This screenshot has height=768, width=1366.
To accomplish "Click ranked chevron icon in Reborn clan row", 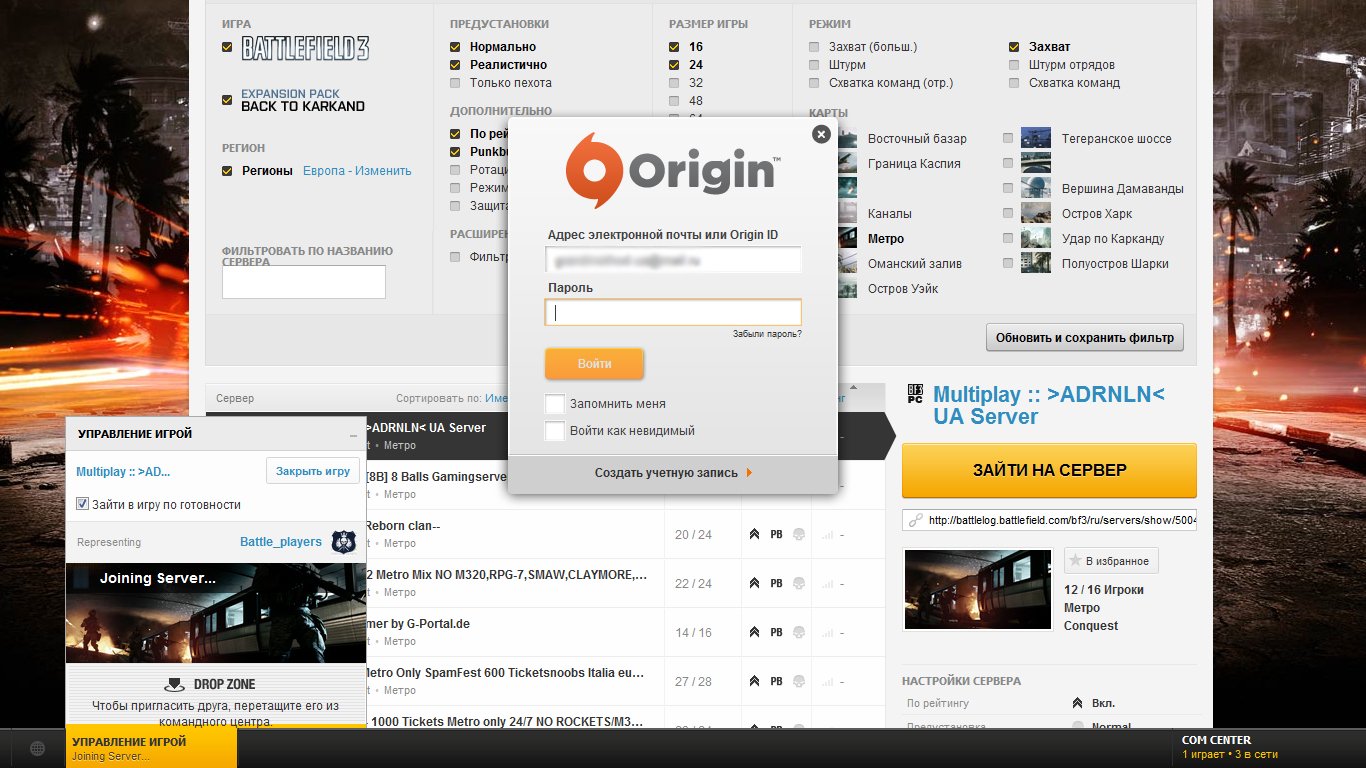I will click(x=754, y=535).
